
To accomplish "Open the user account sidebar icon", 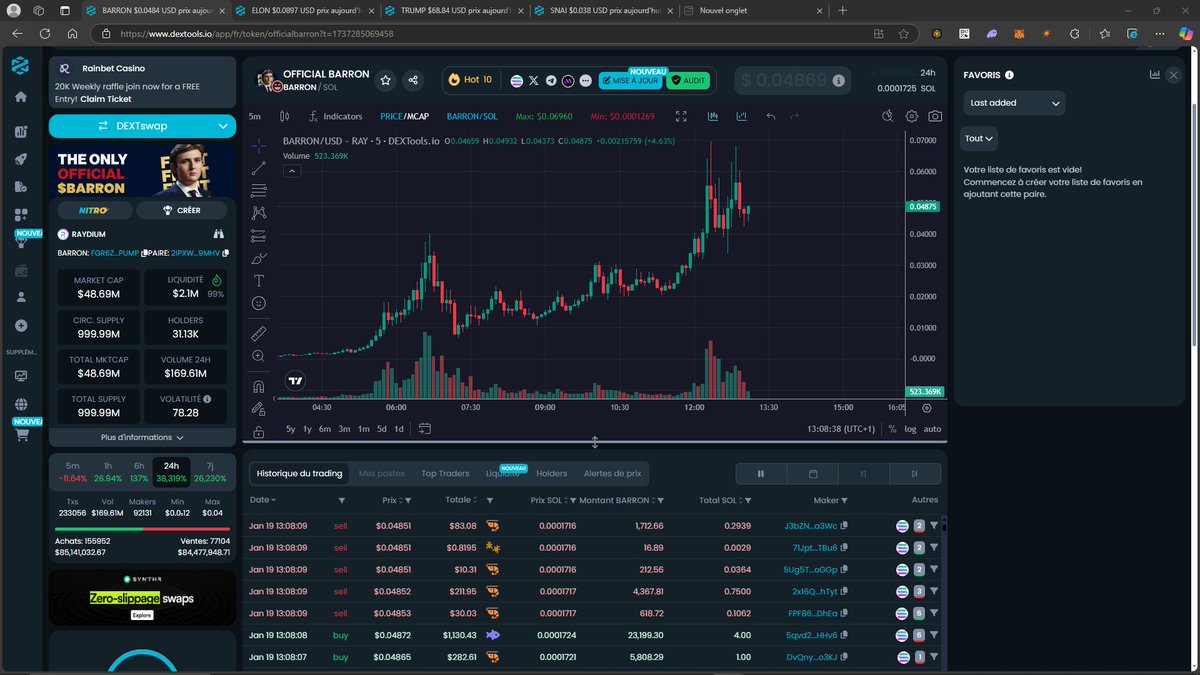I will point(20,297).
